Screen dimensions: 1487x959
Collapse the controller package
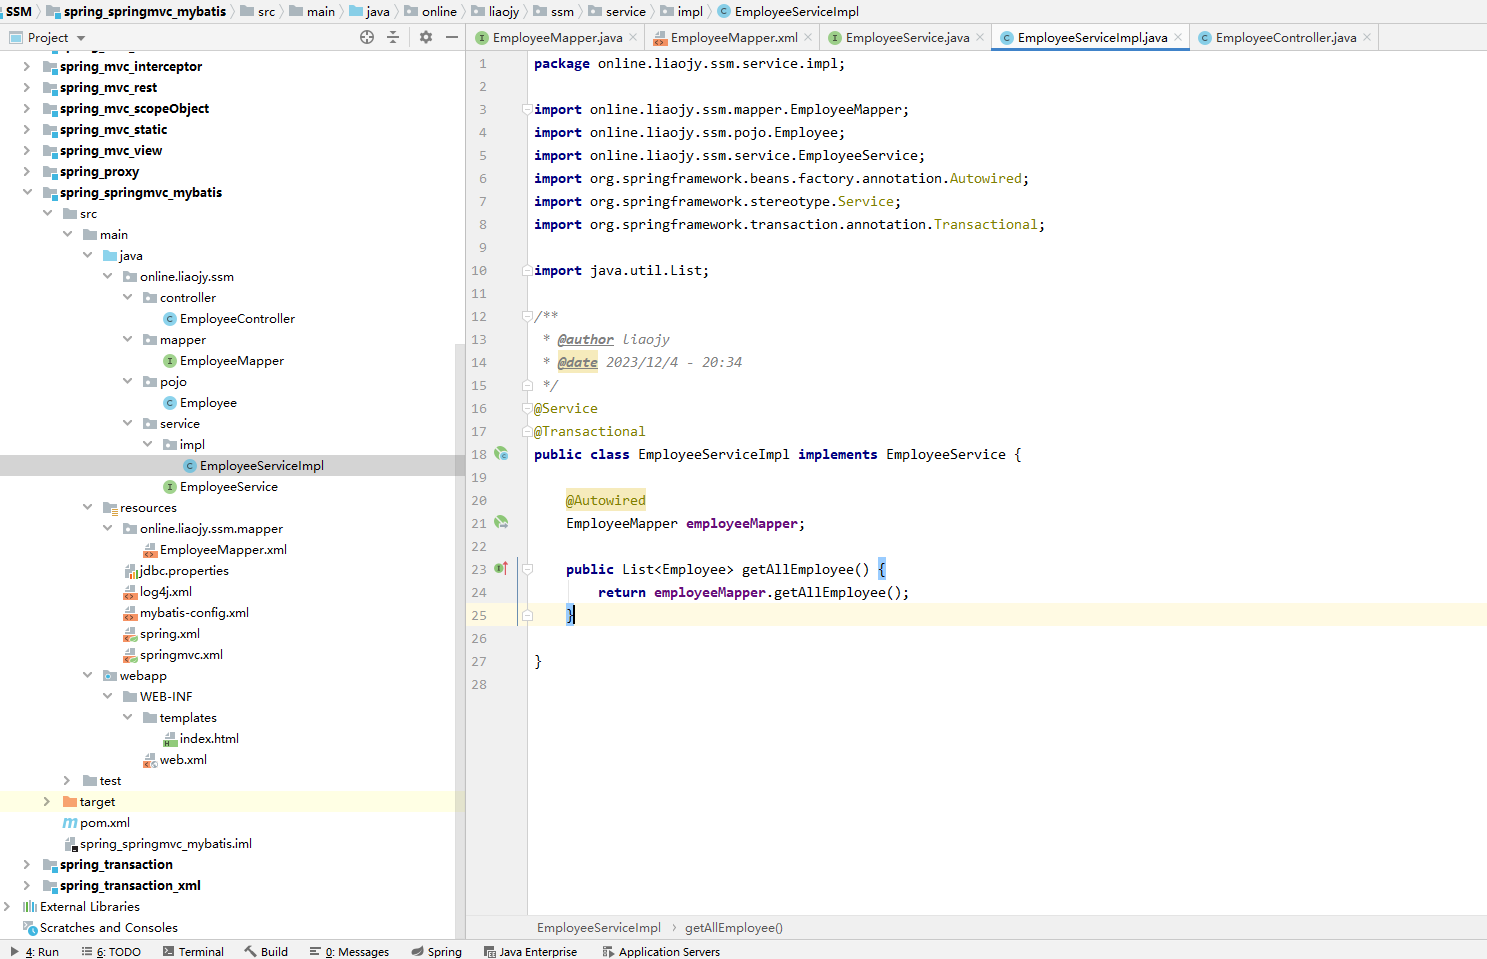coord(127,297)
